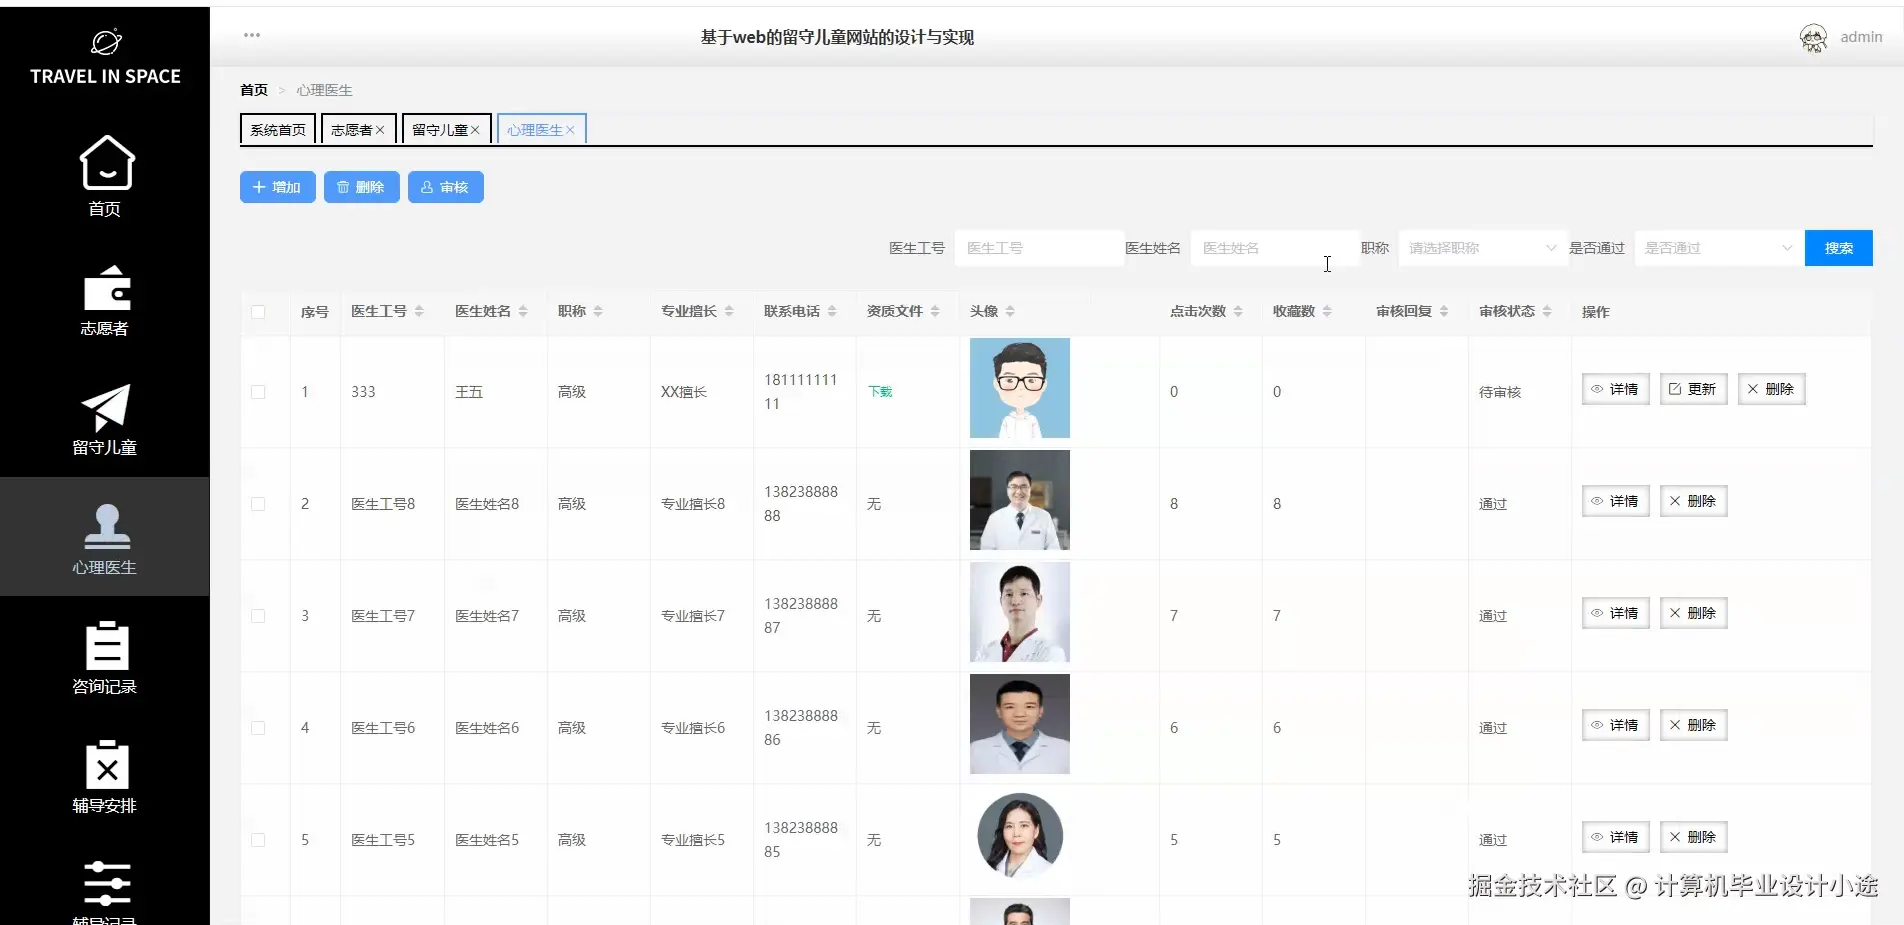This screenshot has width=1904, height=925.
Task: Click the sliders icon at sidebar bottom
Action: (x=107, y=884)
